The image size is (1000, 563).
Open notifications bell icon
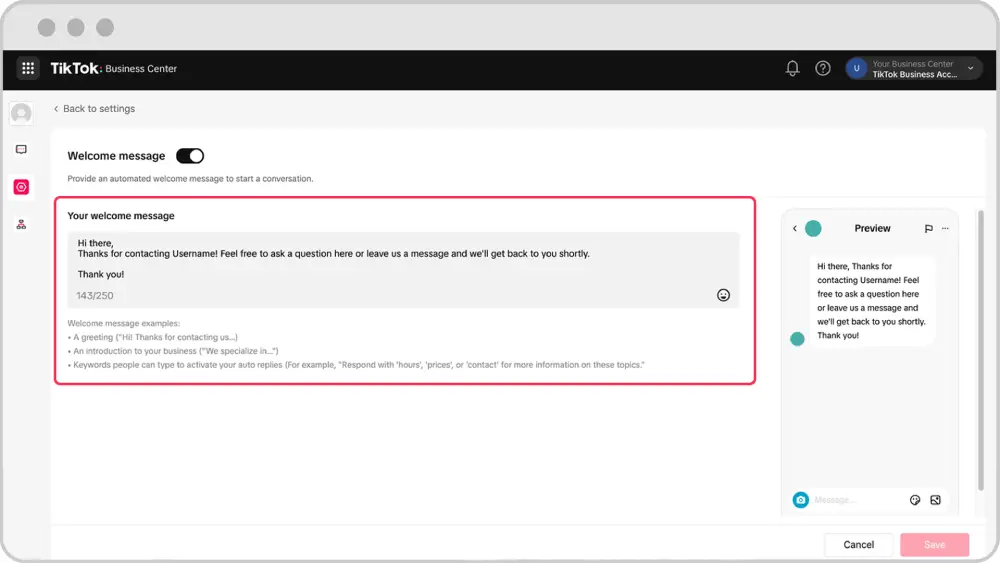[x=792, y=68]
